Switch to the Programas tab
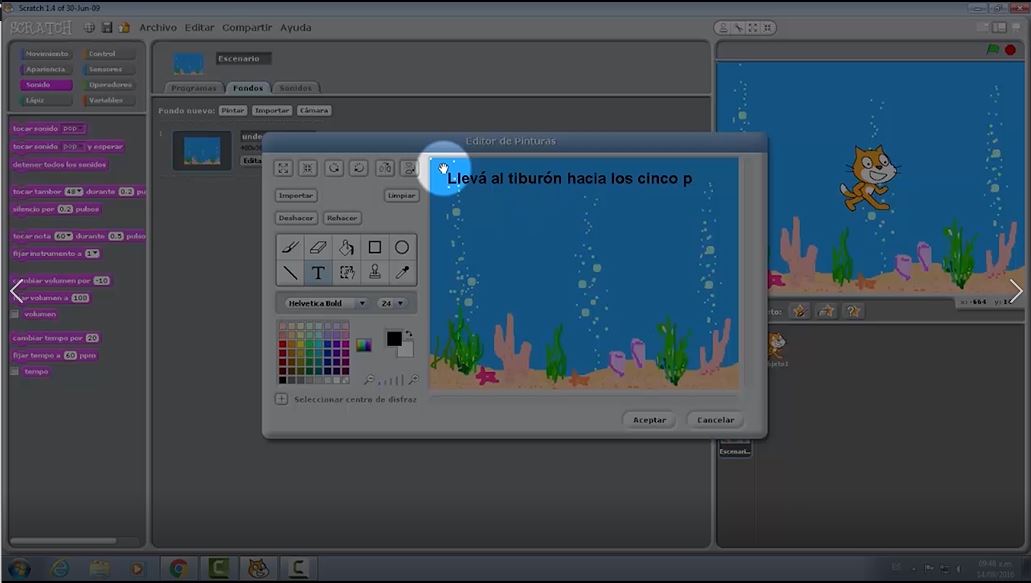 coord(193,87)
